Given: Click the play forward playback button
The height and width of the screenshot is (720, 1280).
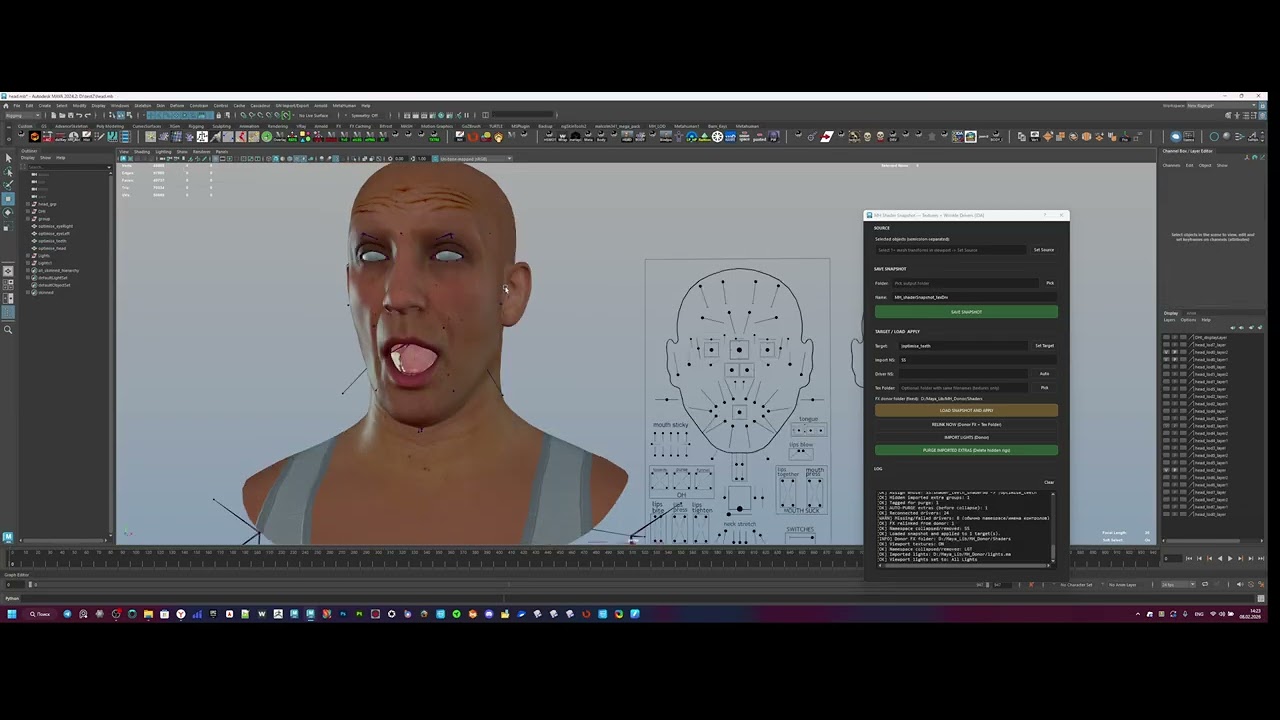Looking at the screenshot, I should point(1230,558).
